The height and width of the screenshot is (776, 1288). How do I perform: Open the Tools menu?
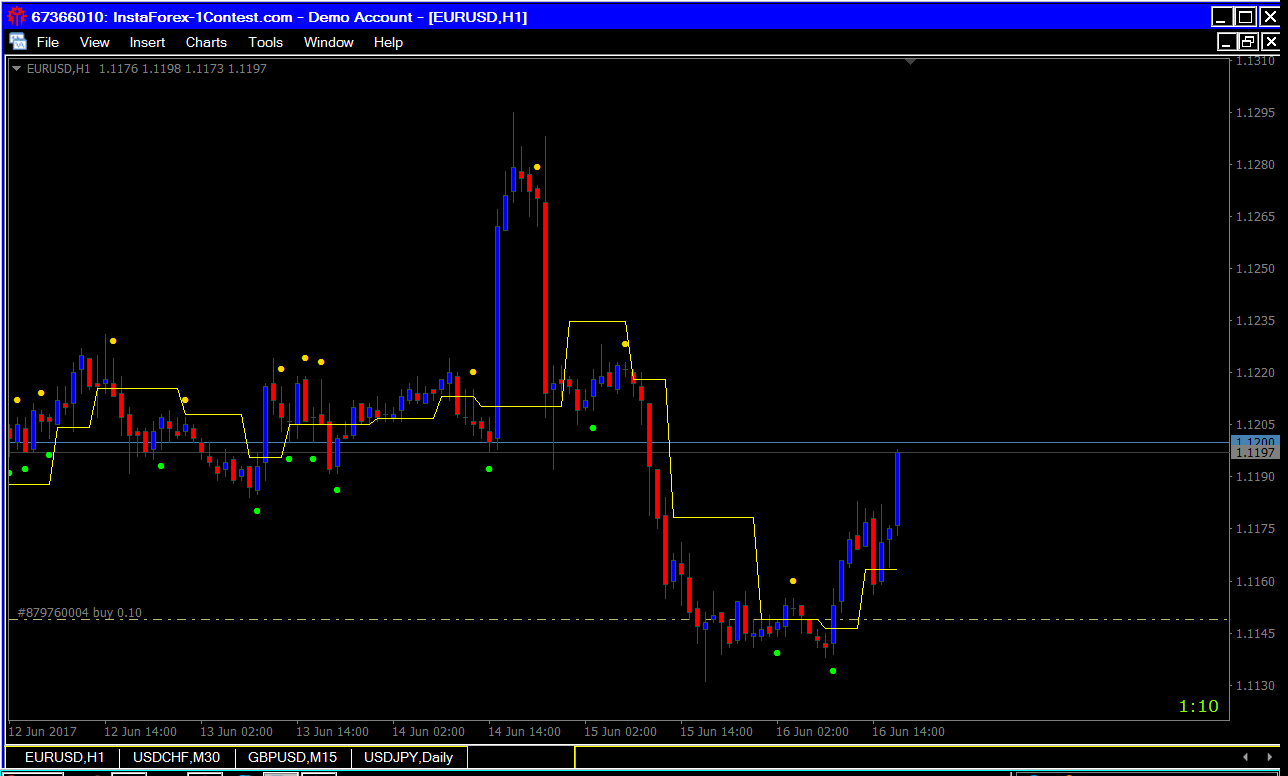point(265,42)
